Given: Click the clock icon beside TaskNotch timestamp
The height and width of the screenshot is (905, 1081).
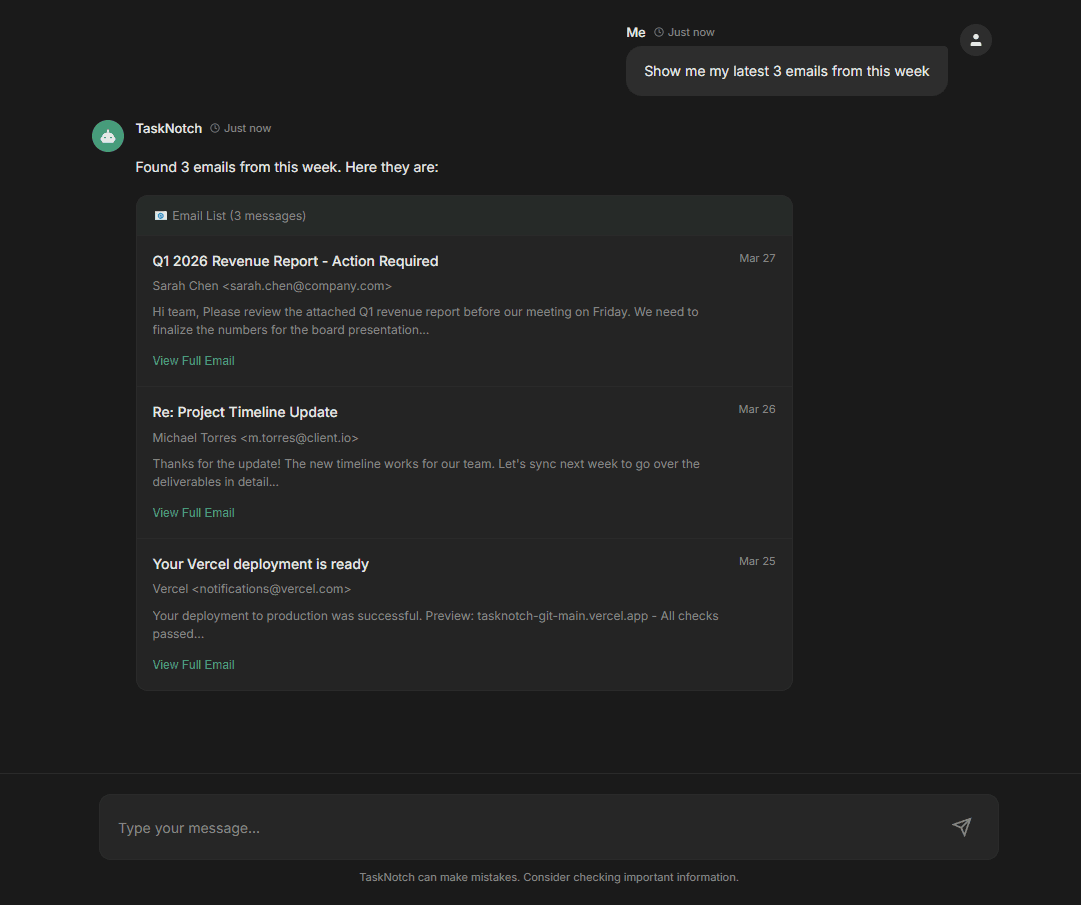Looking at the screenshot, I should click(215, 128).
